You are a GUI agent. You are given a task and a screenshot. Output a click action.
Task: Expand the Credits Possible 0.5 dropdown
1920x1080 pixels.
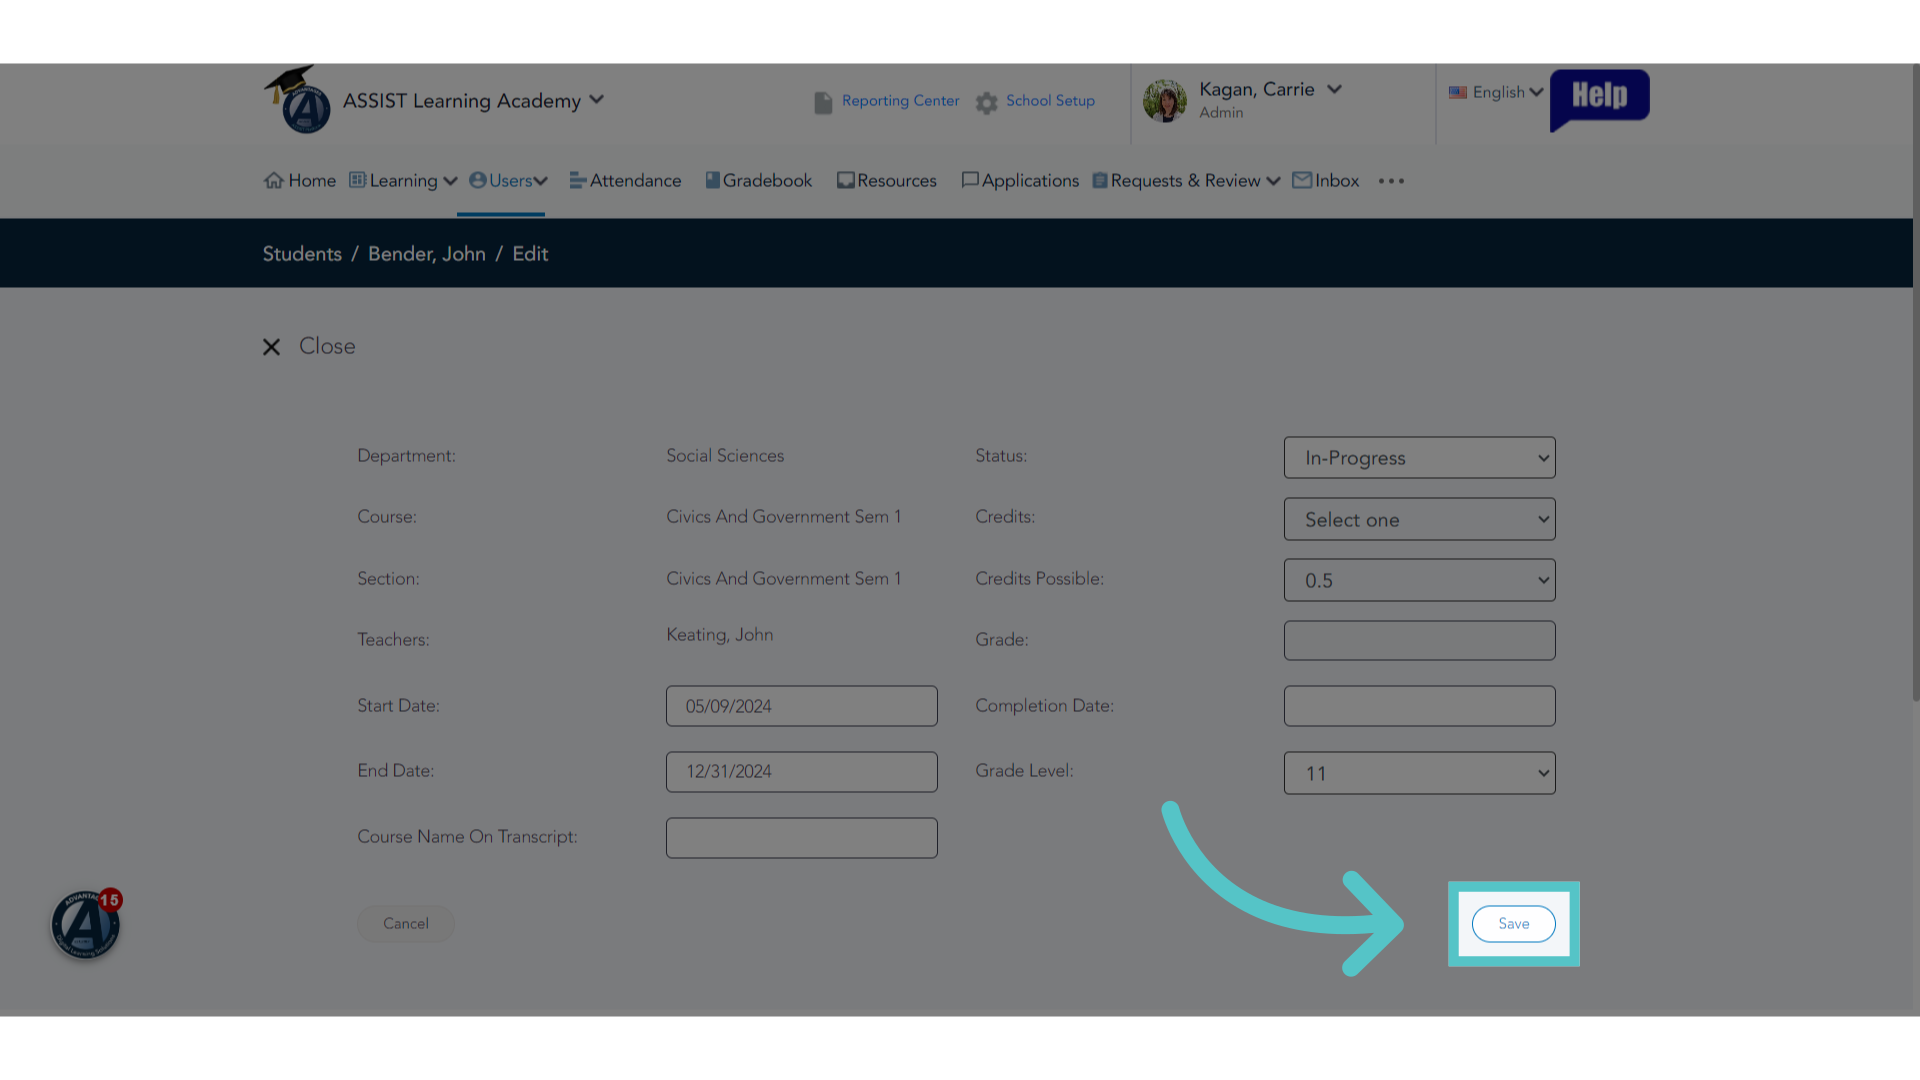[x=1419, y=580]
